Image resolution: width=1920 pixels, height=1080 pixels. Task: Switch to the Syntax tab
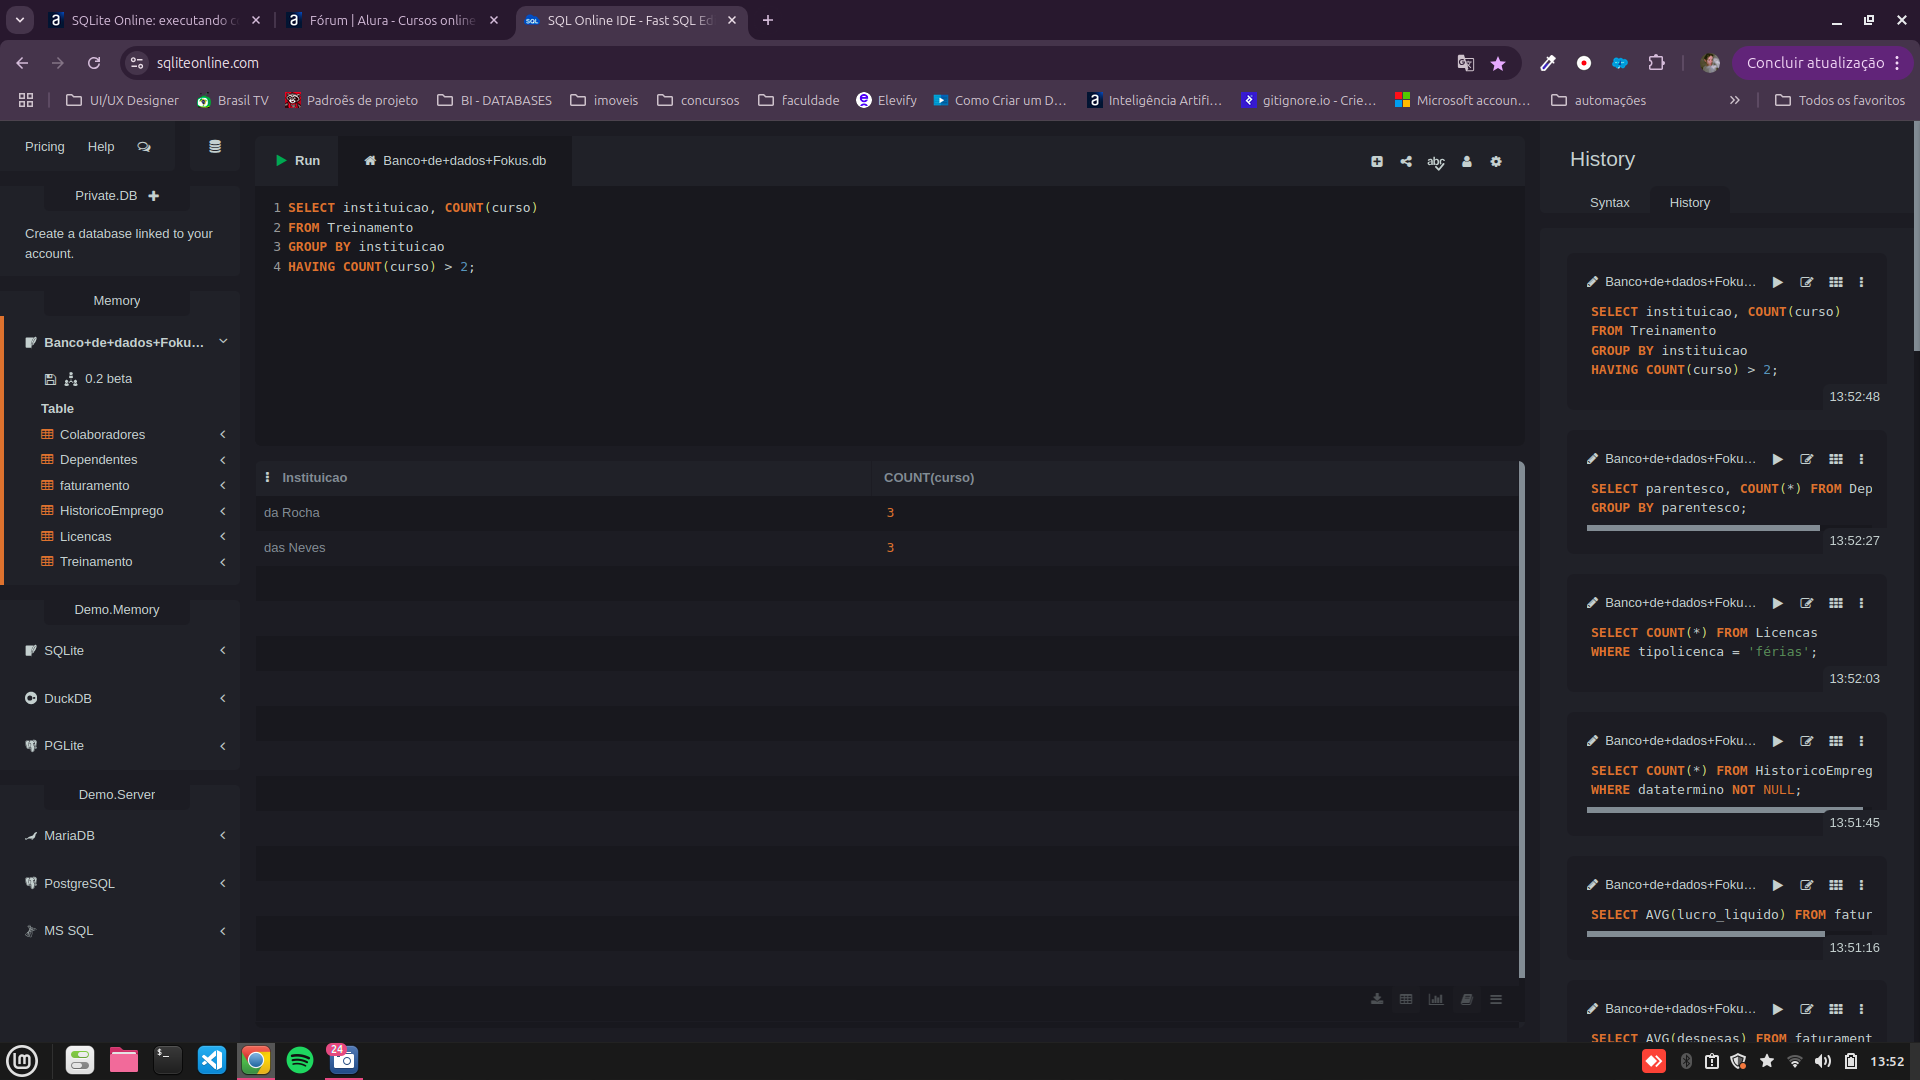(x=1609, y=203)
